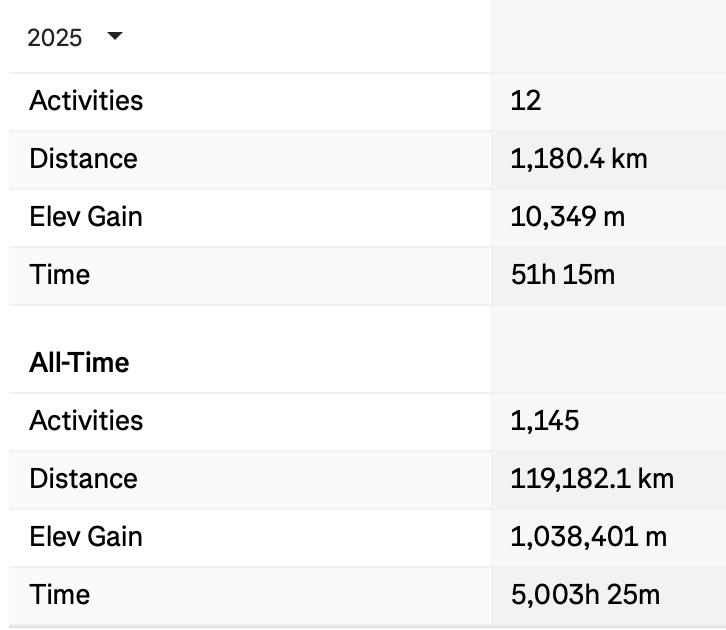This screenshot has height=630, width=726.
Task: Click the All-Time section heading
Action: click(x=79, y=362)
